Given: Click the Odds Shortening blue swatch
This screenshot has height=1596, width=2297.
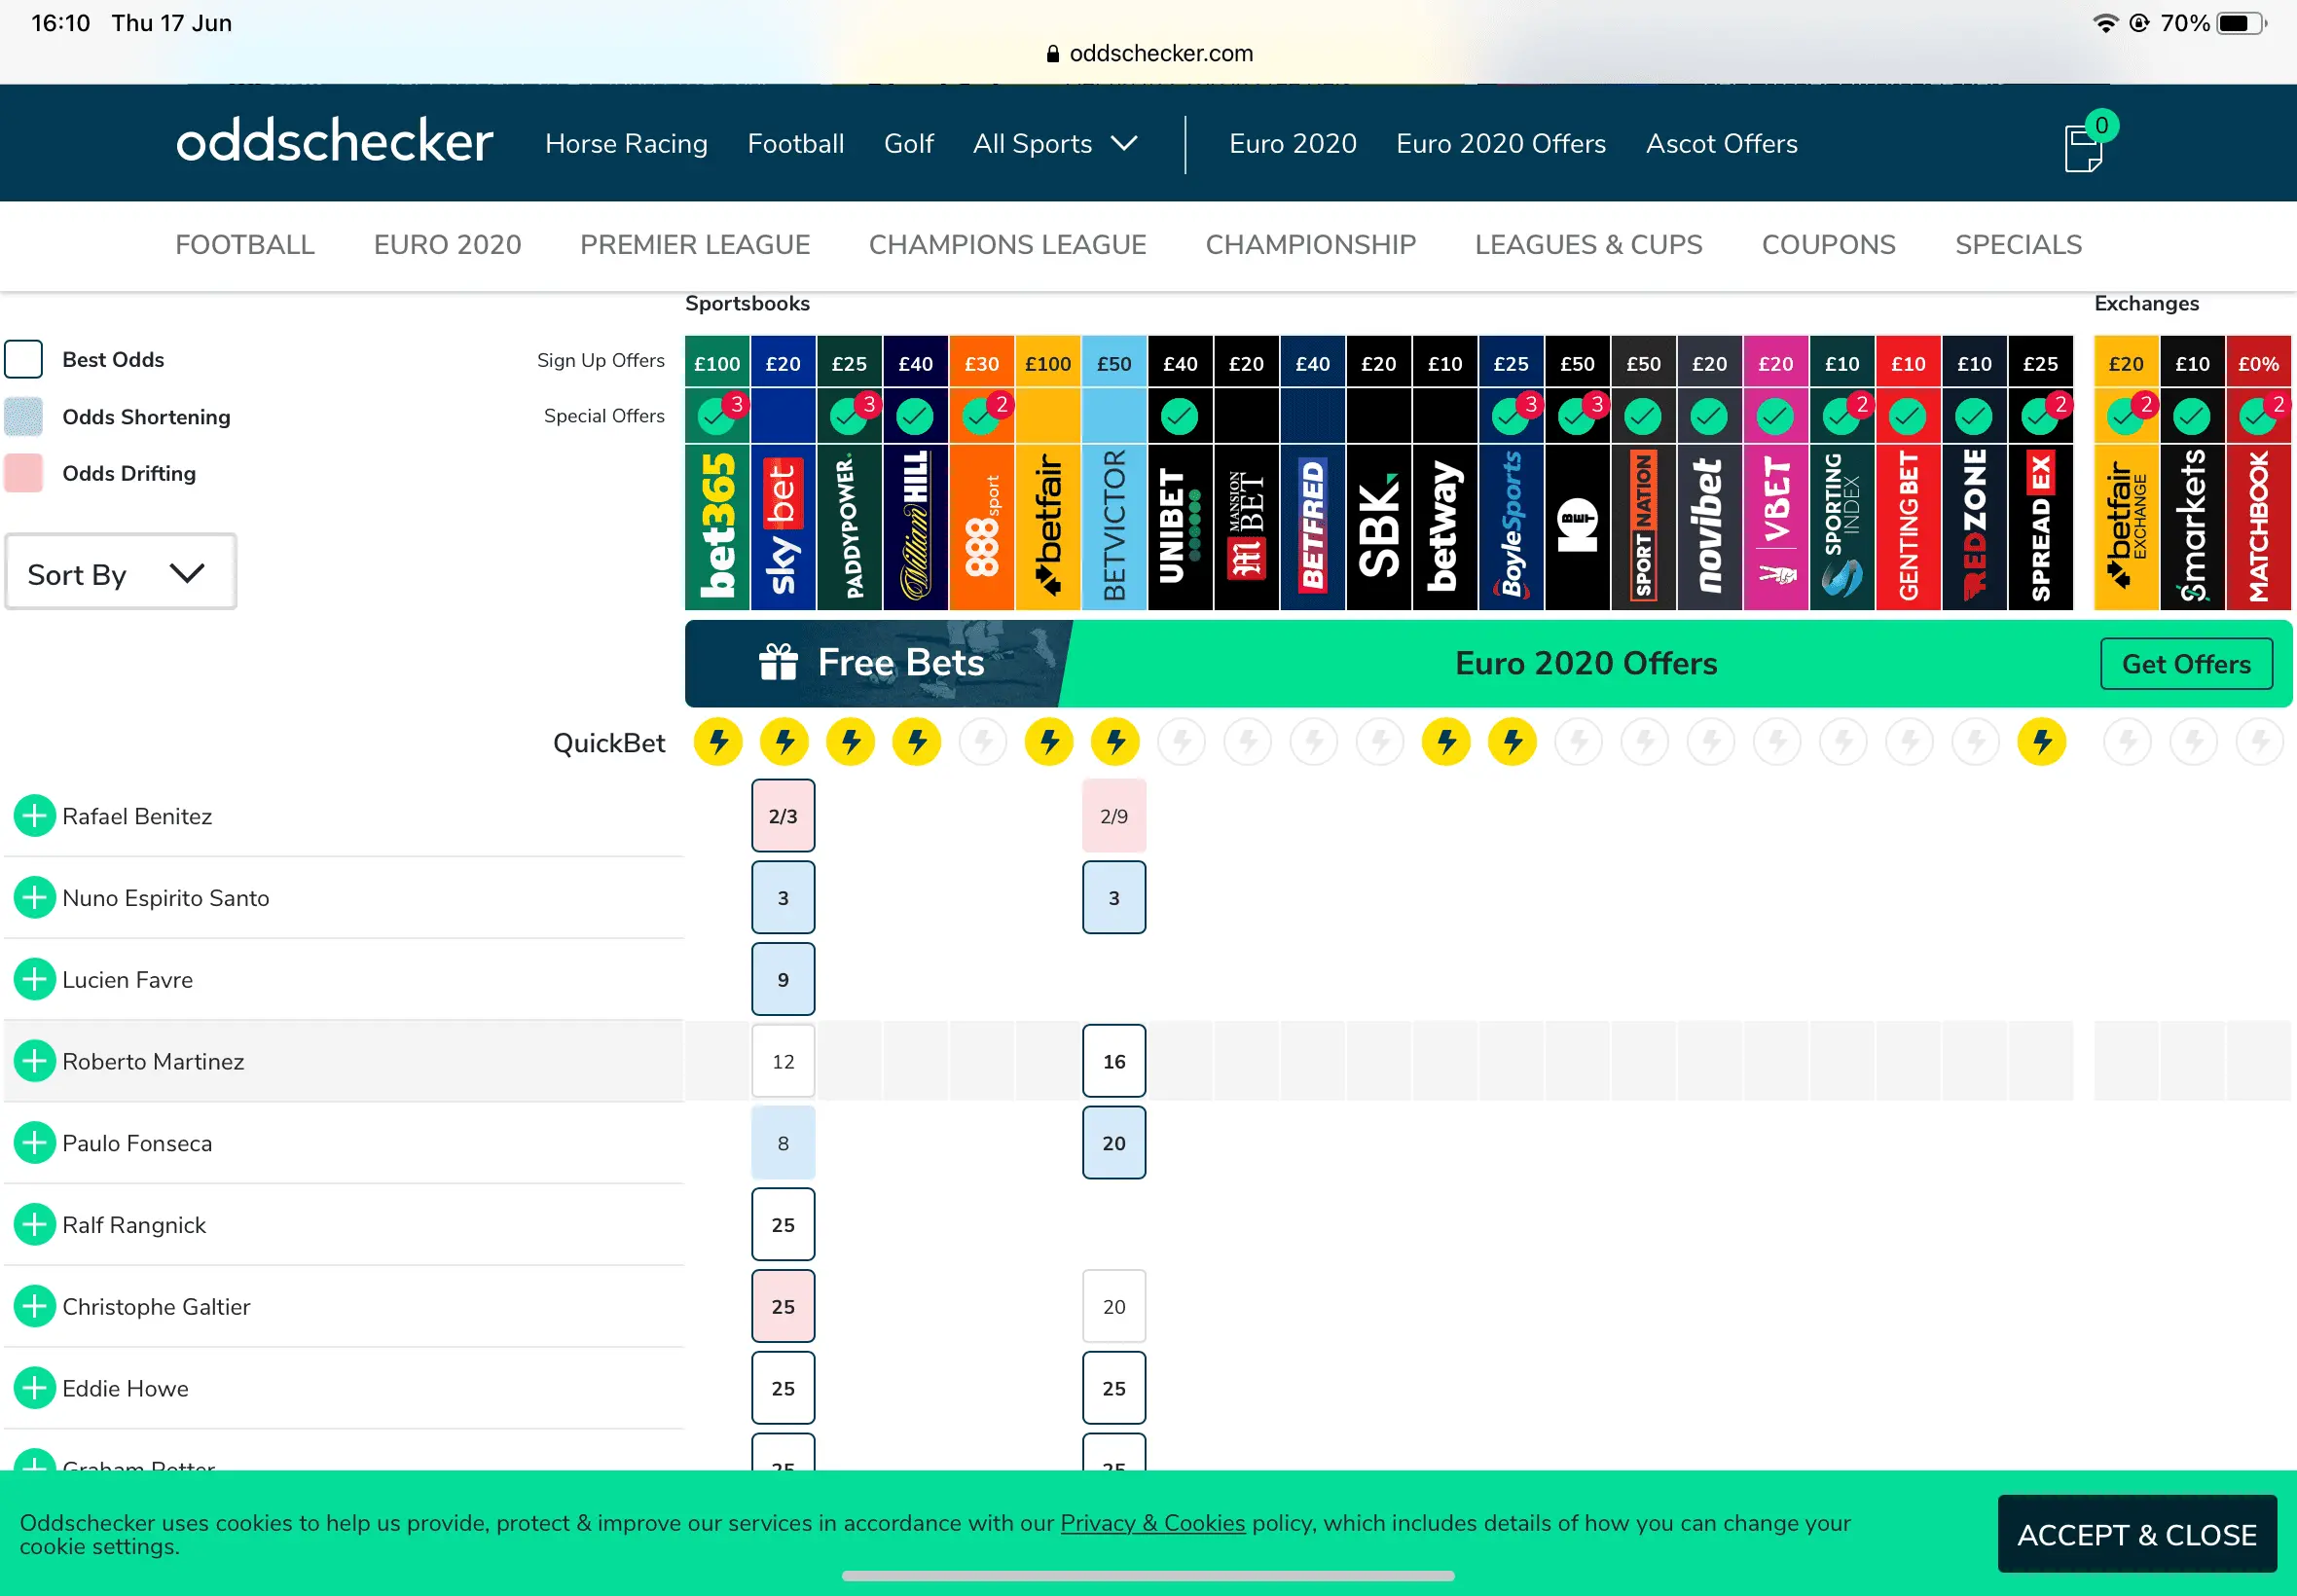Looking at the screenshot, I should (23, 417).
